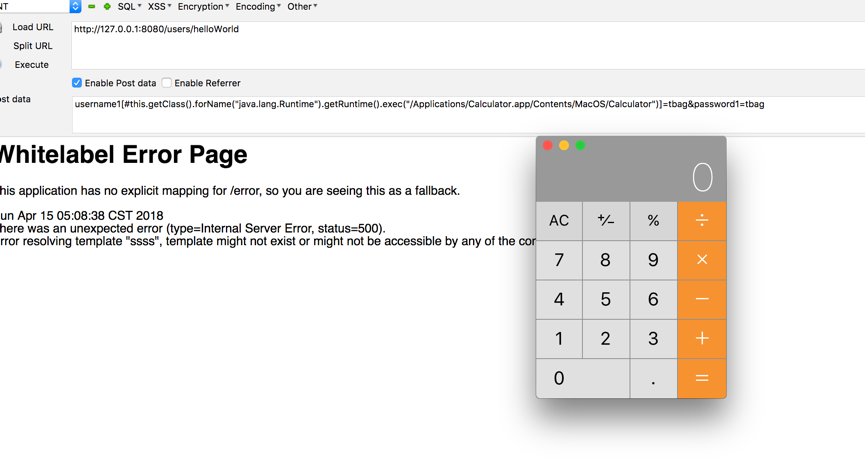Open the SQL menu
The image size is (865, 465).
pos(130,7)
